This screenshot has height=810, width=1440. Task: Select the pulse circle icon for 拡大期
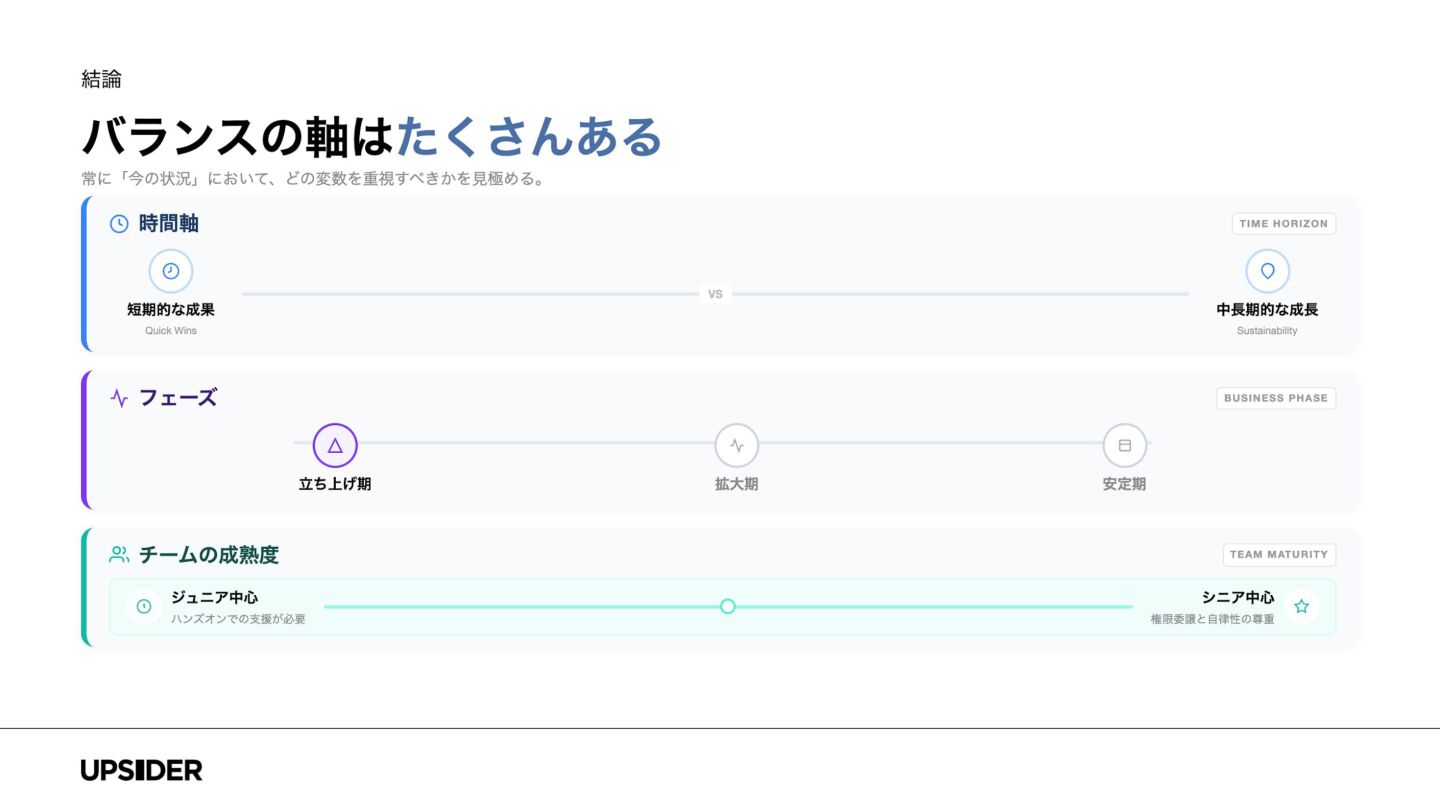(x=737, y=445)
